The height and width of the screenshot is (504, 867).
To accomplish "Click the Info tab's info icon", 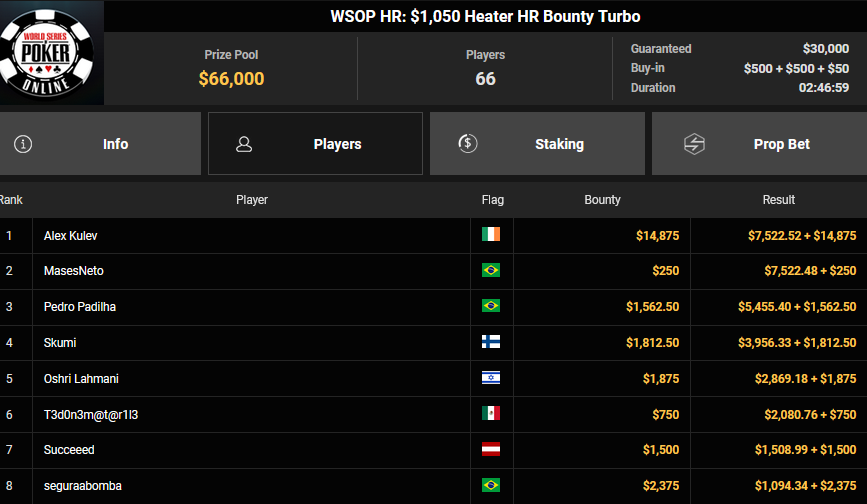I will pyautogui.click(x=23, y=144).
